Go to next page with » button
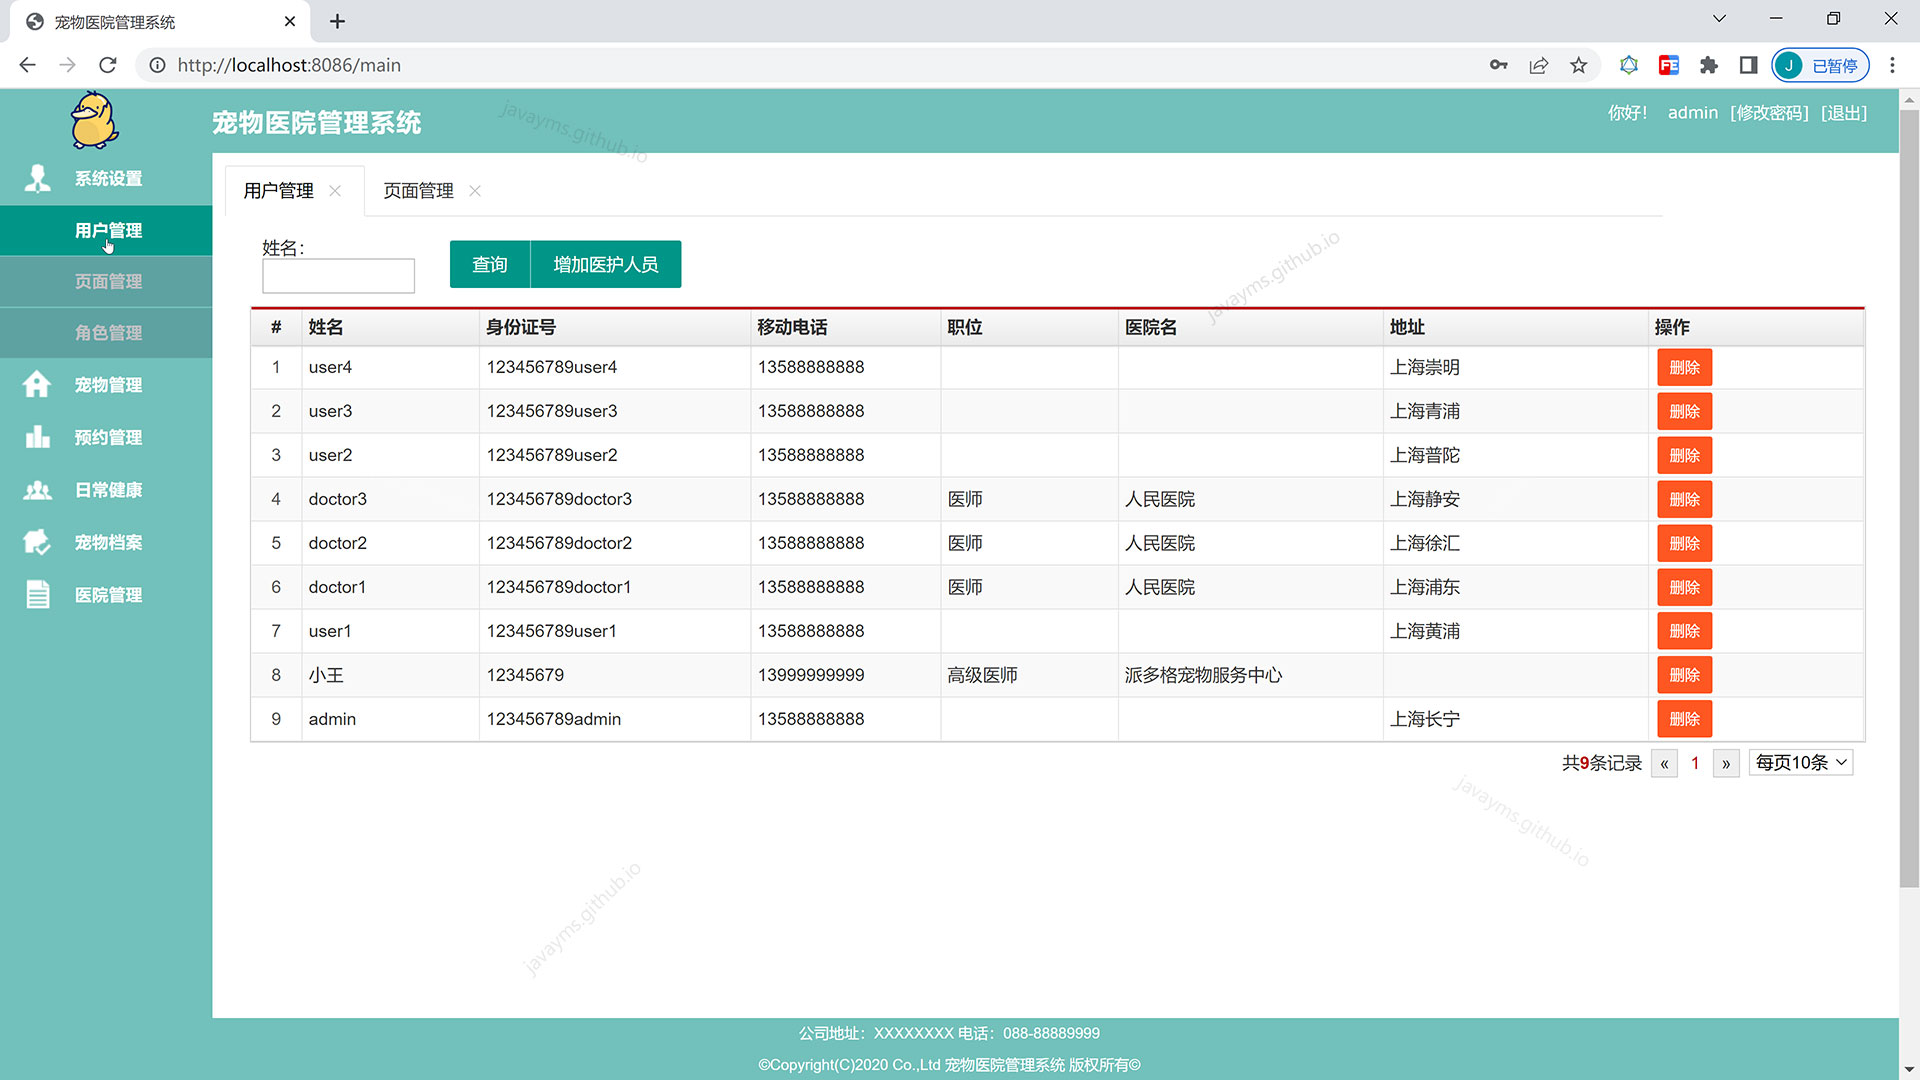 1726,764
